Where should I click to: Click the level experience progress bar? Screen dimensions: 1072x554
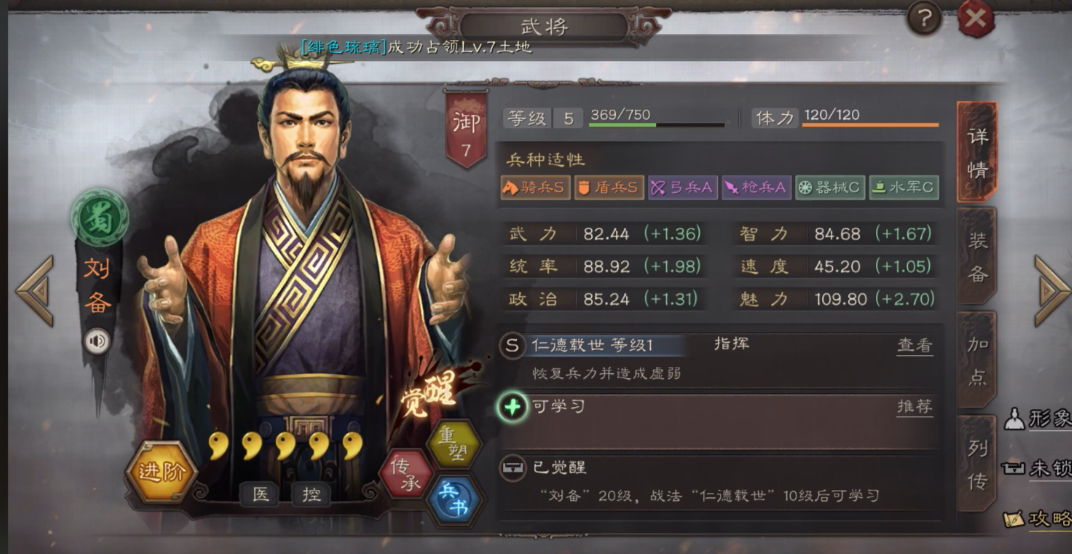[x=656, y=125]
